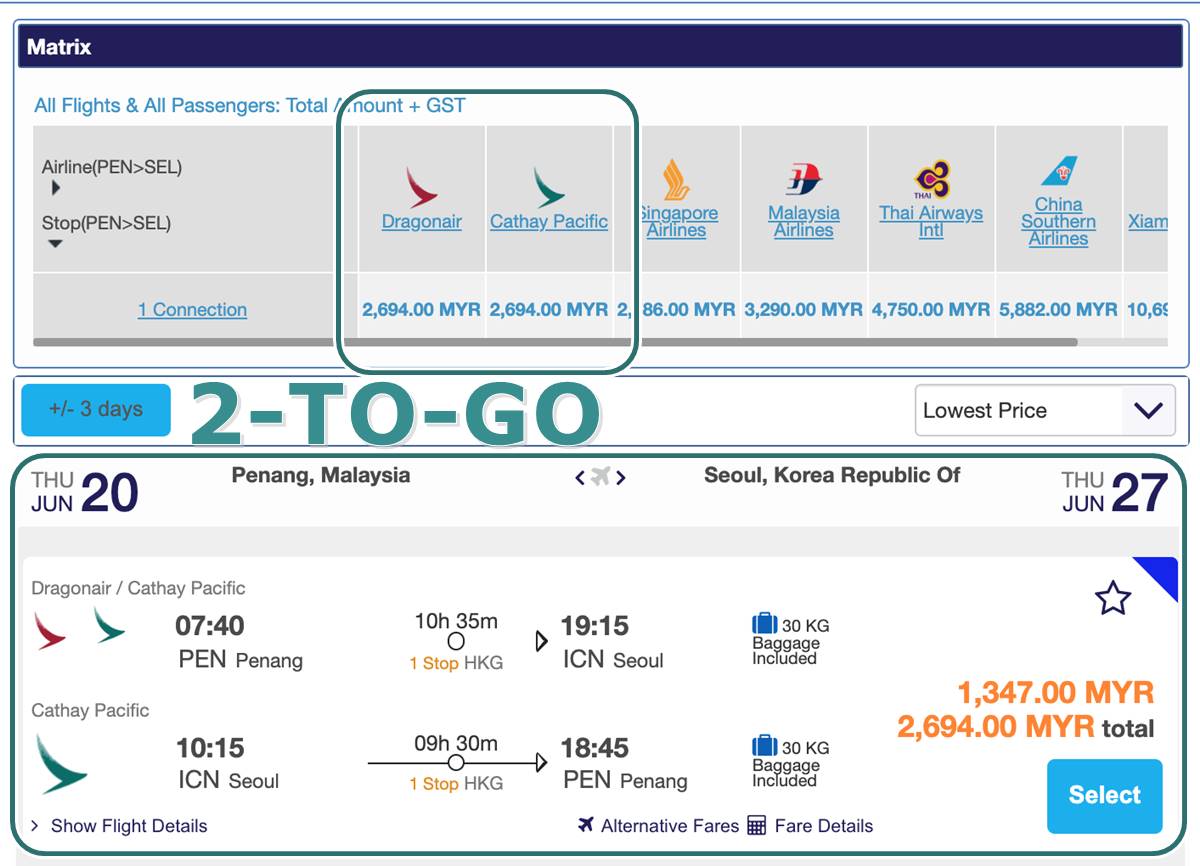Click the 10h 35m duration
The width and height of the screenshot is (1200, 866).
tap(456, 621)
